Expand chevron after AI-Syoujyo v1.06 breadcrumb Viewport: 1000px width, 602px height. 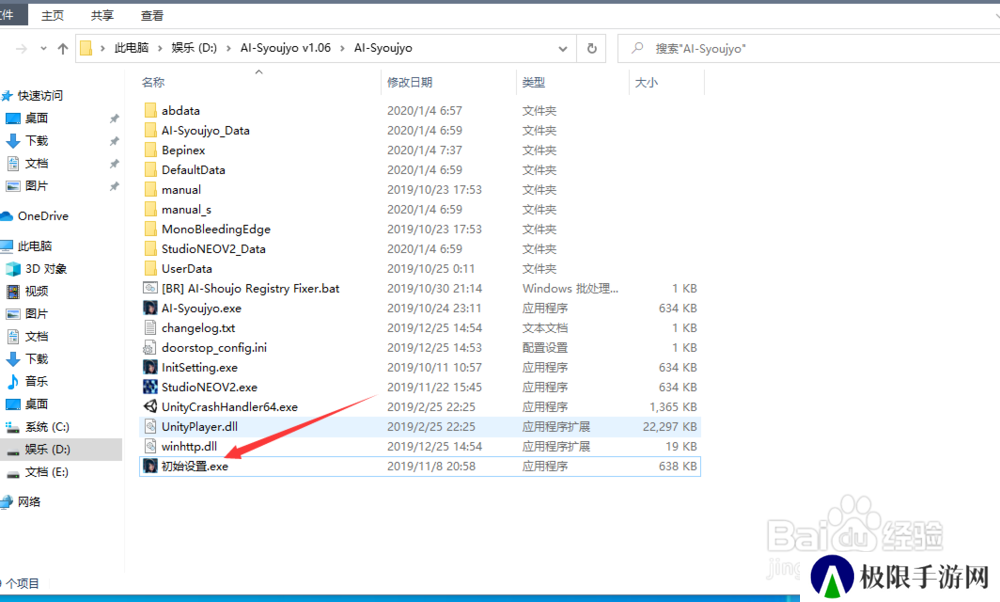(342, 48)
